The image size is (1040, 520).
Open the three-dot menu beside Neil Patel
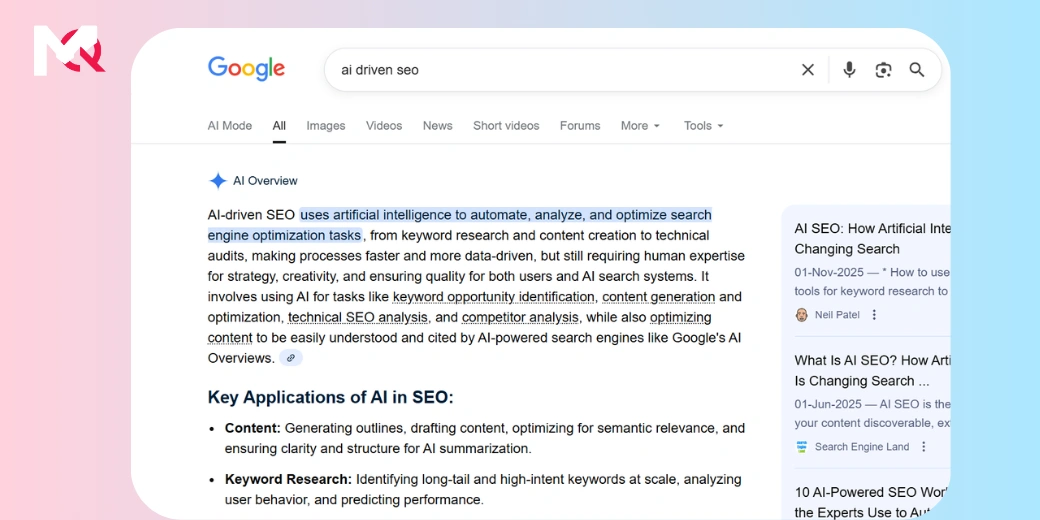click(874, 314)
